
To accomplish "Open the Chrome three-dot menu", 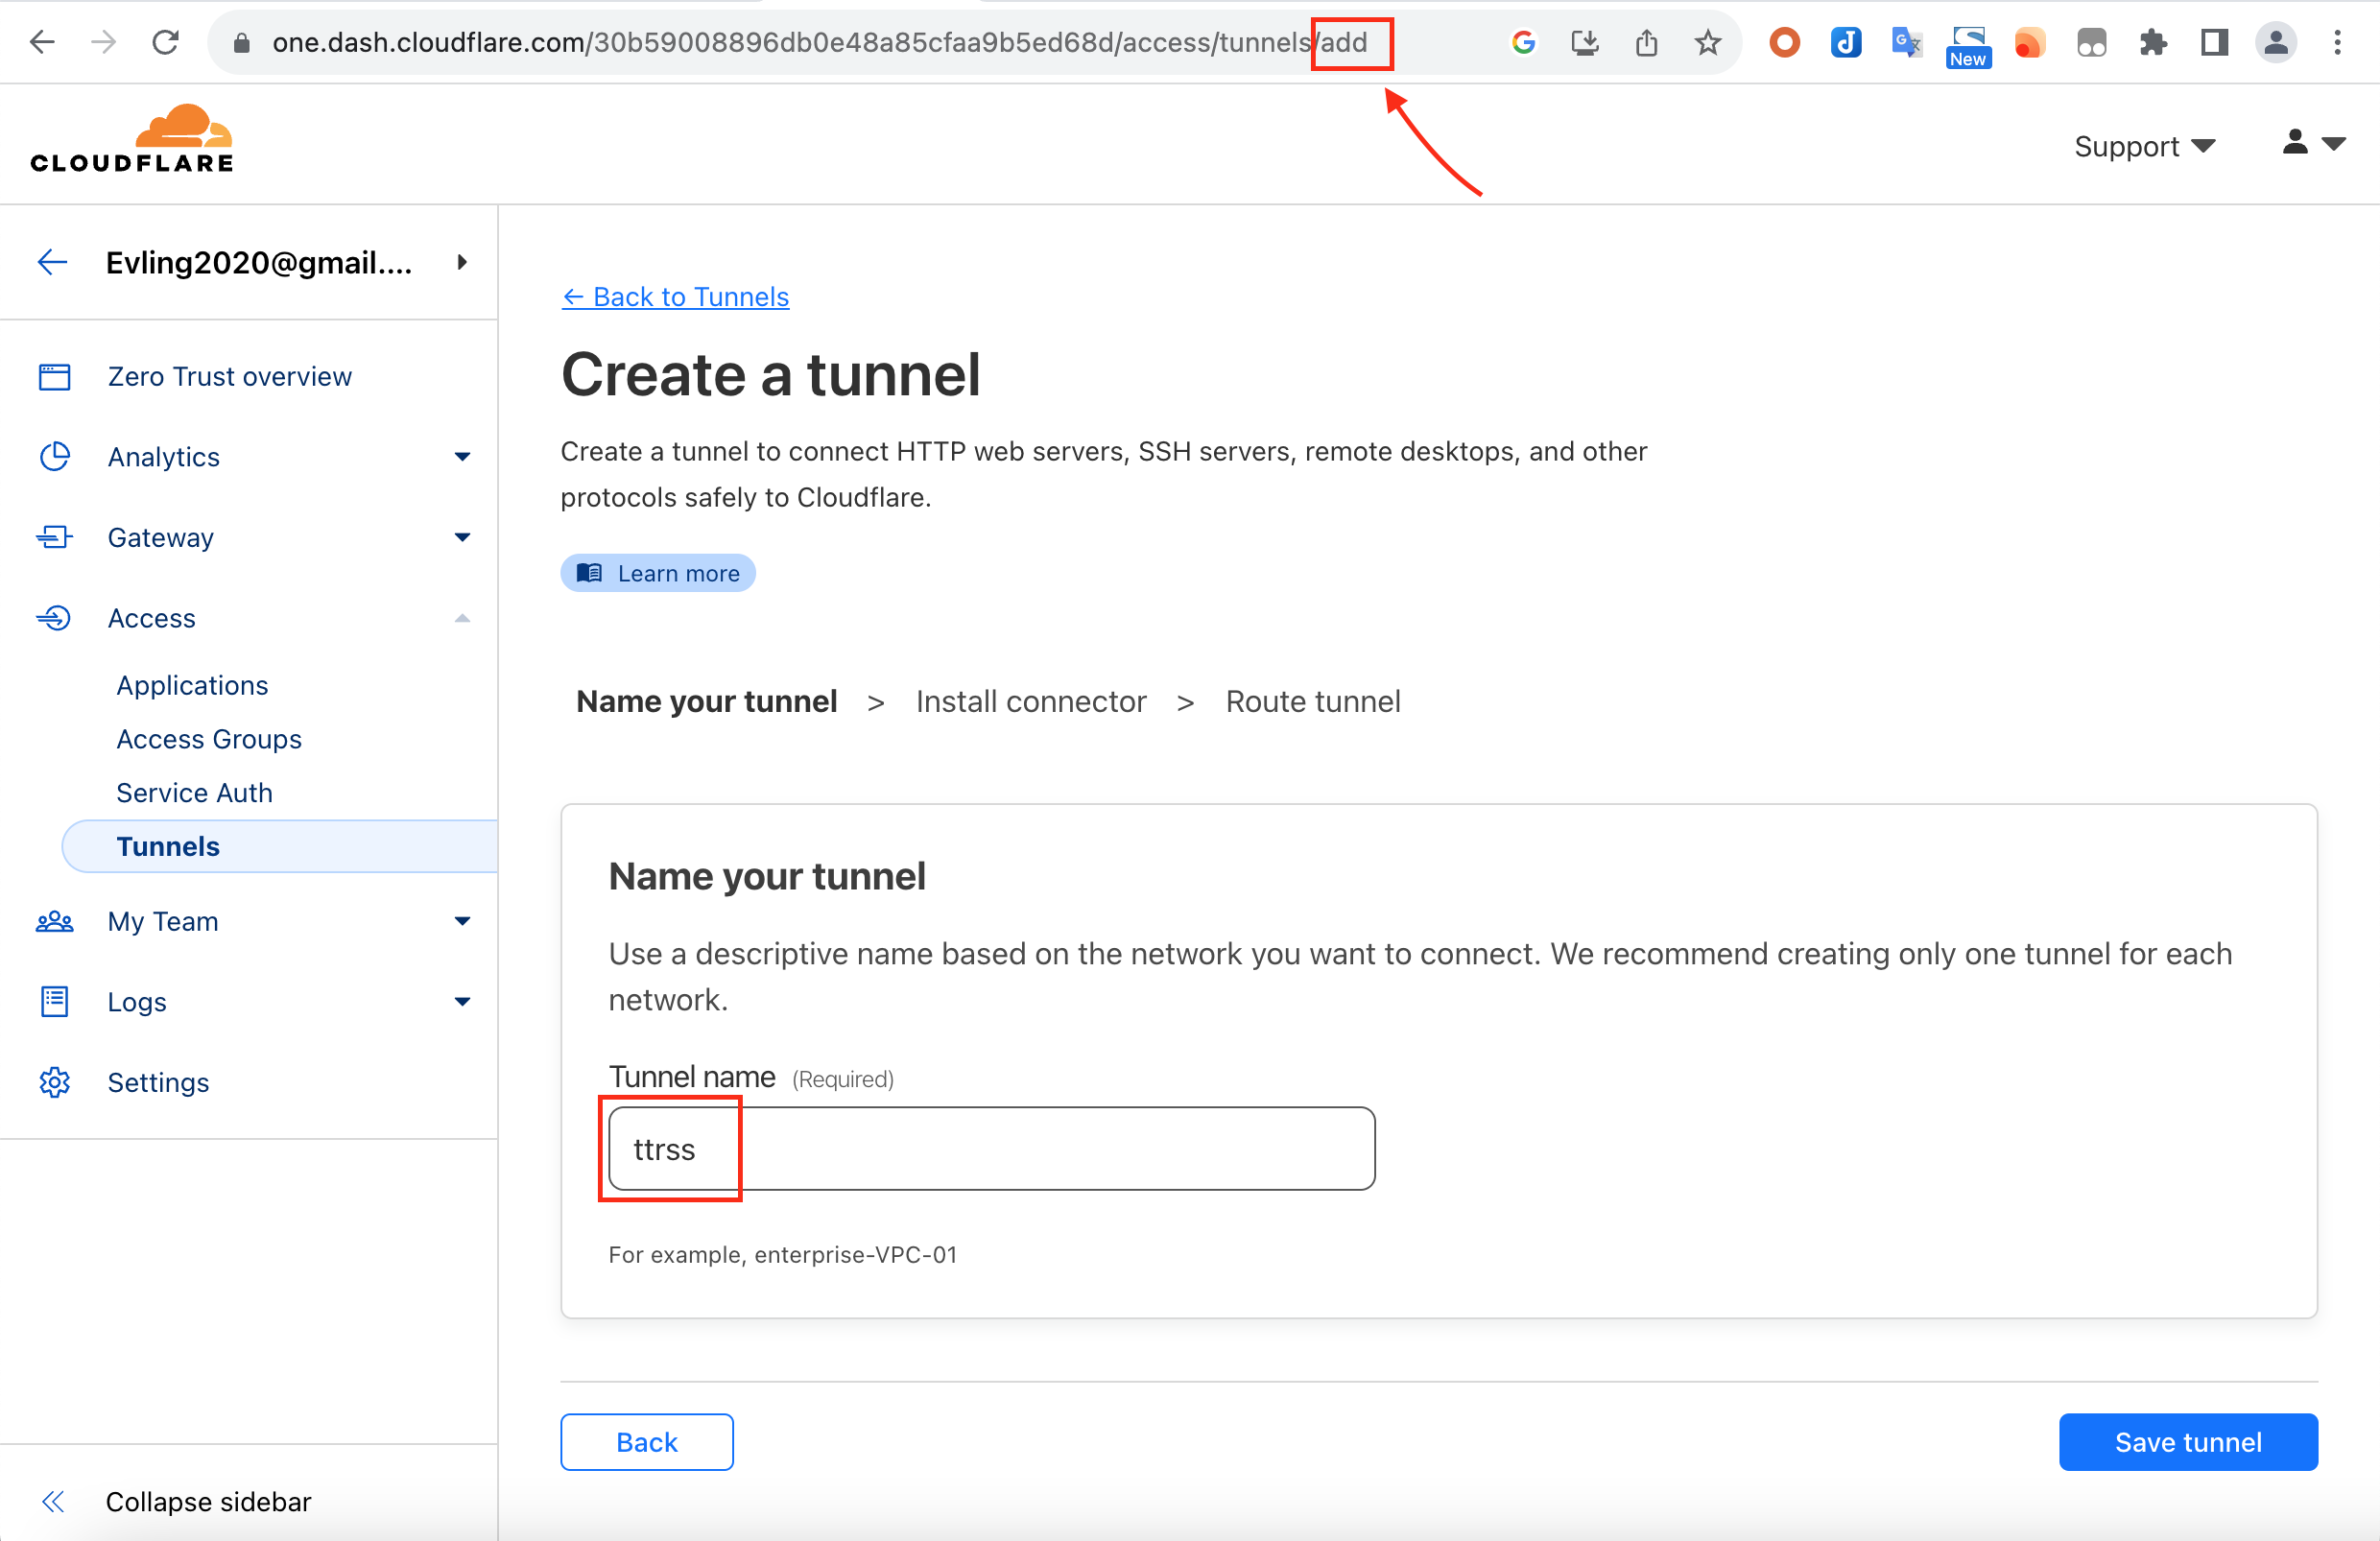I will (x=2338, y=42).
